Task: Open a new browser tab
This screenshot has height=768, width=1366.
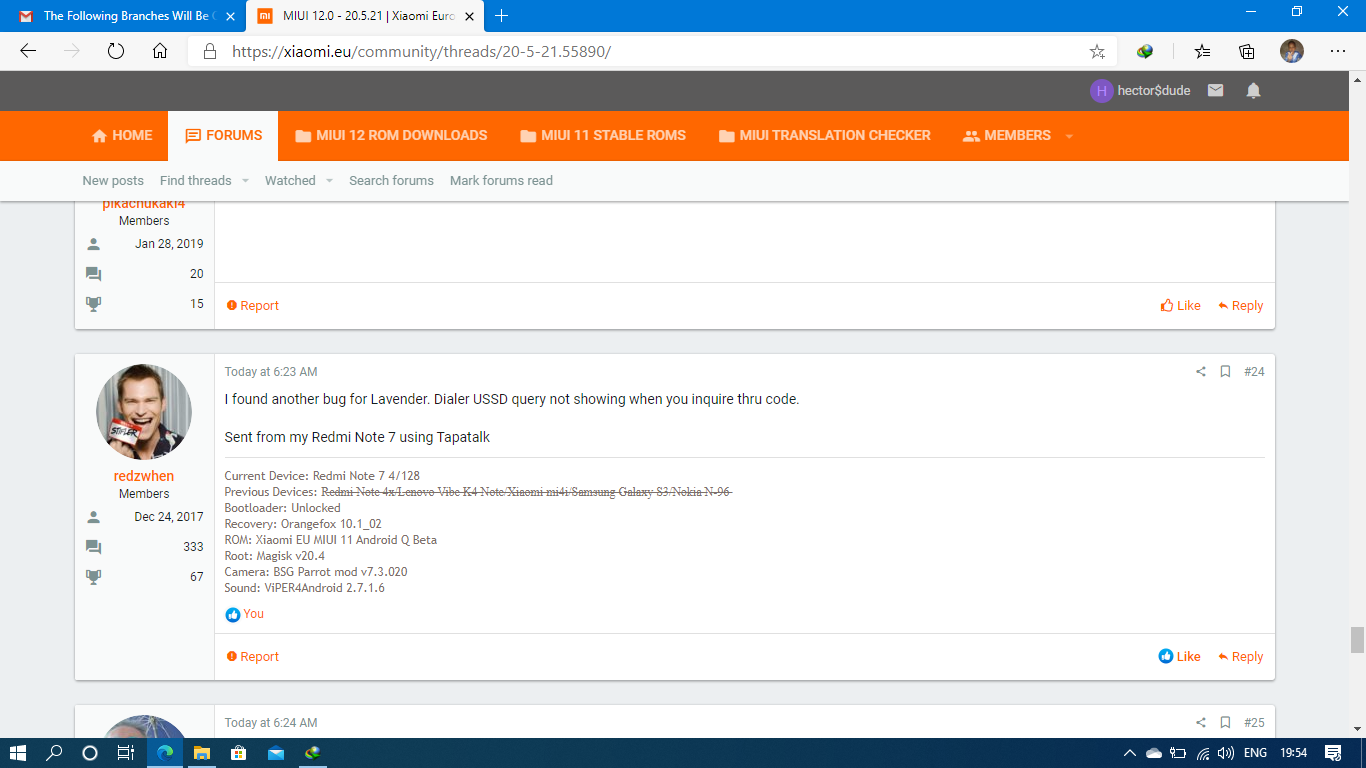Action: point(501,16)
